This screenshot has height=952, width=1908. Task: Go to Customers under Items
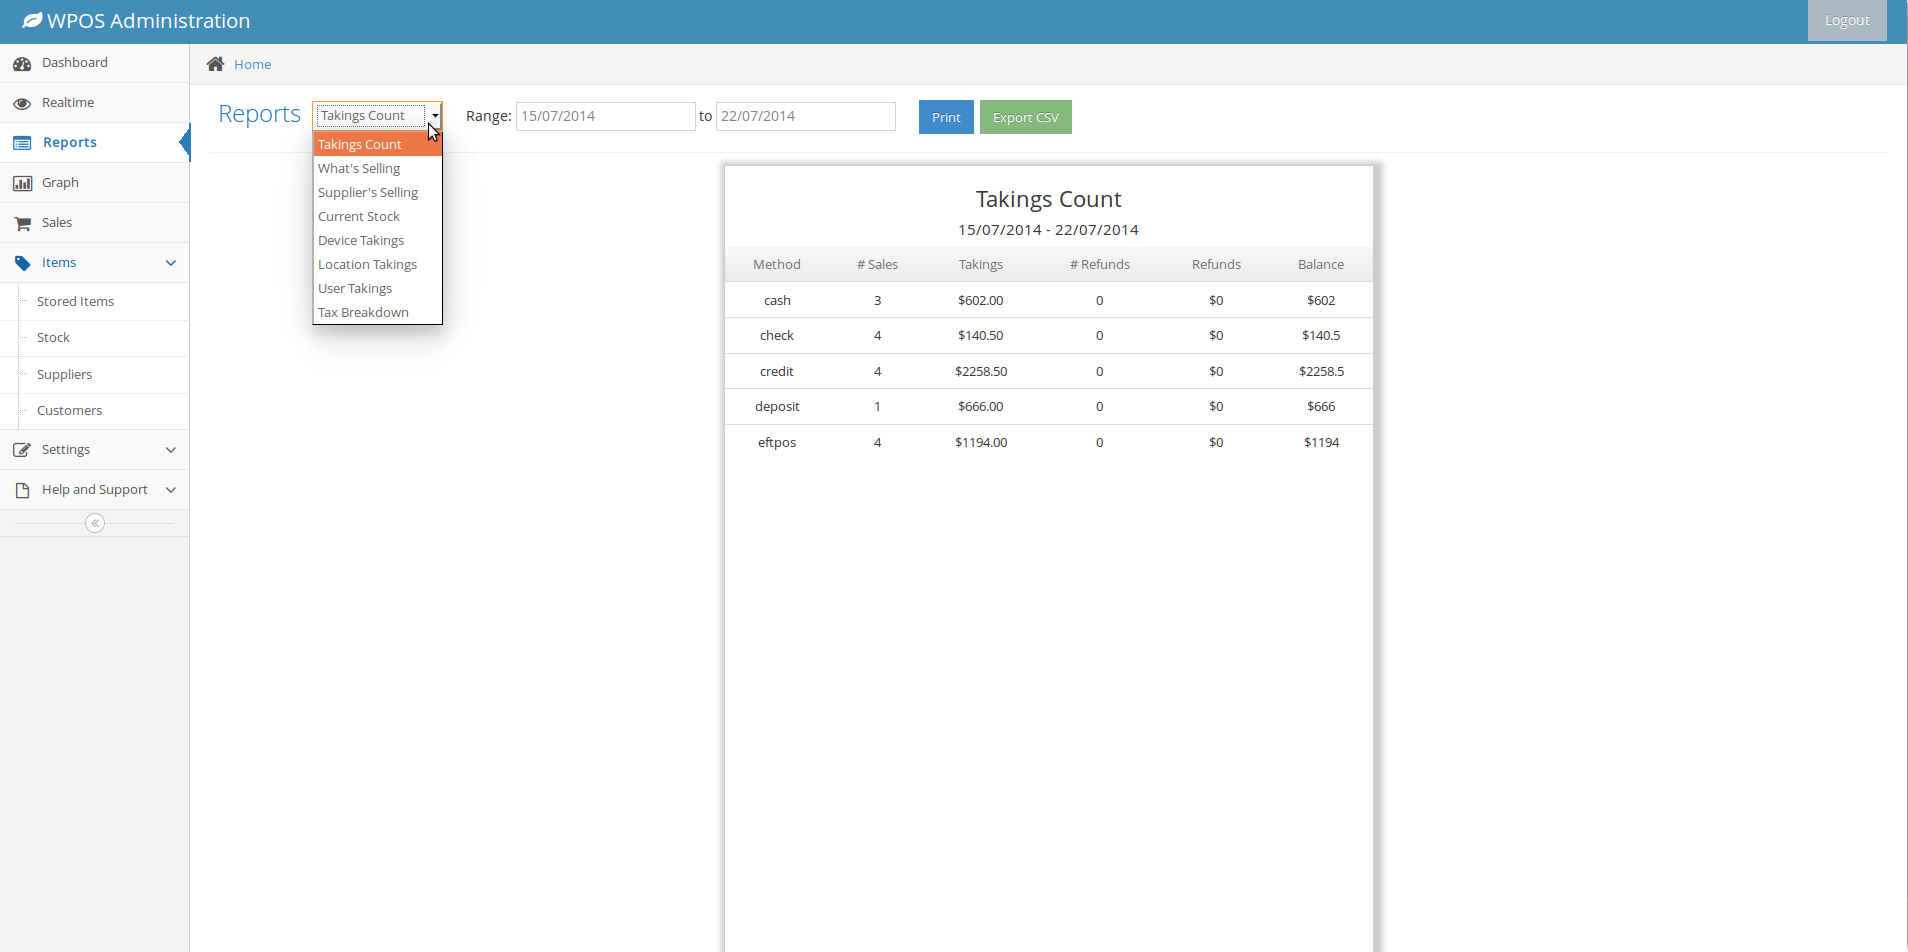coord(69,411)
